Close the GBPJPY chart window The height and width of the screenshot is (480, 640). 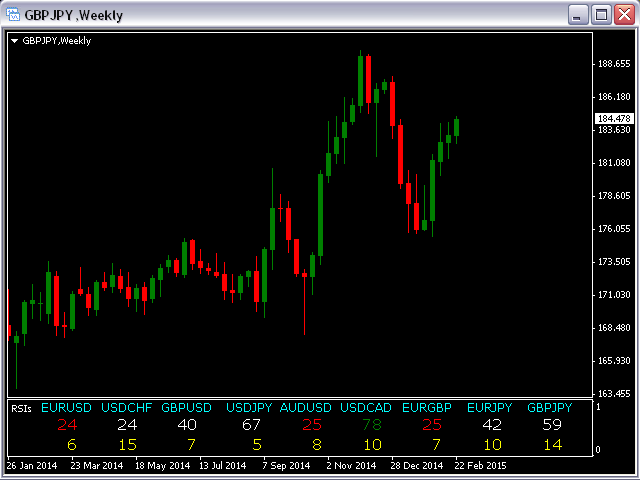[x=624, y=15]
